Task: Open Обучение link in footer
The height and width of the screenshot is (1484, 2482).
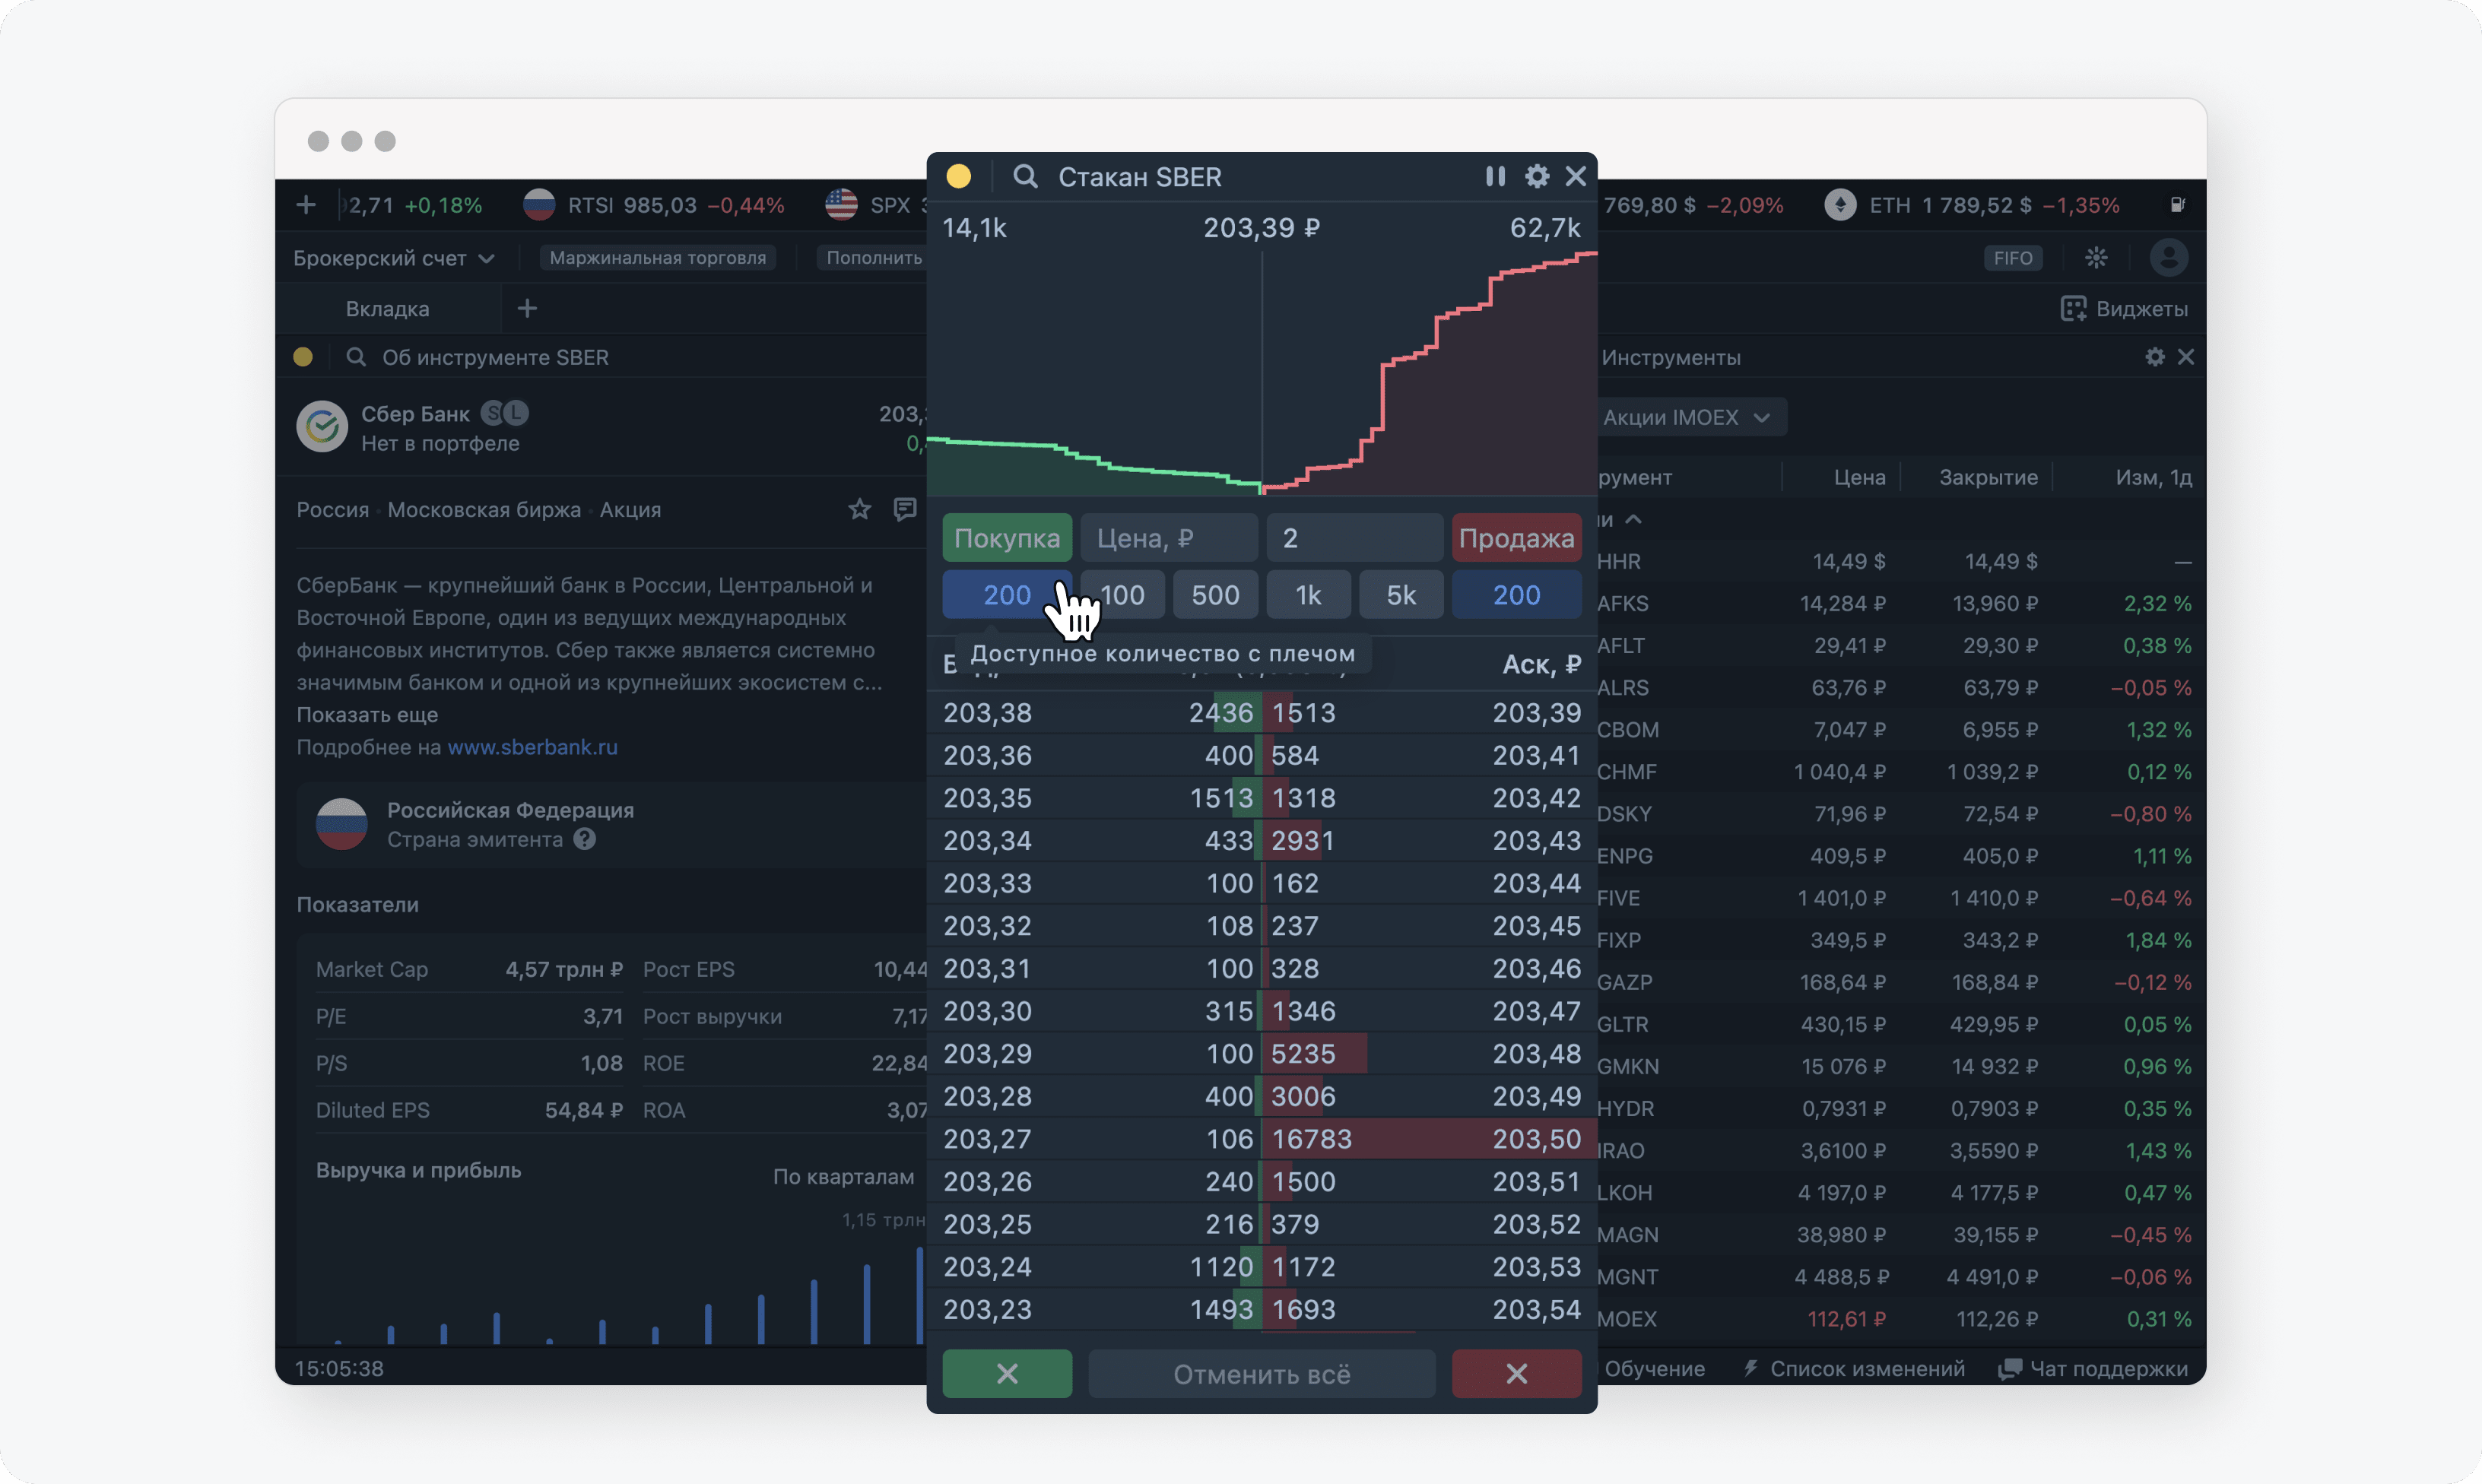Action: click(x=1654, y=1369)
